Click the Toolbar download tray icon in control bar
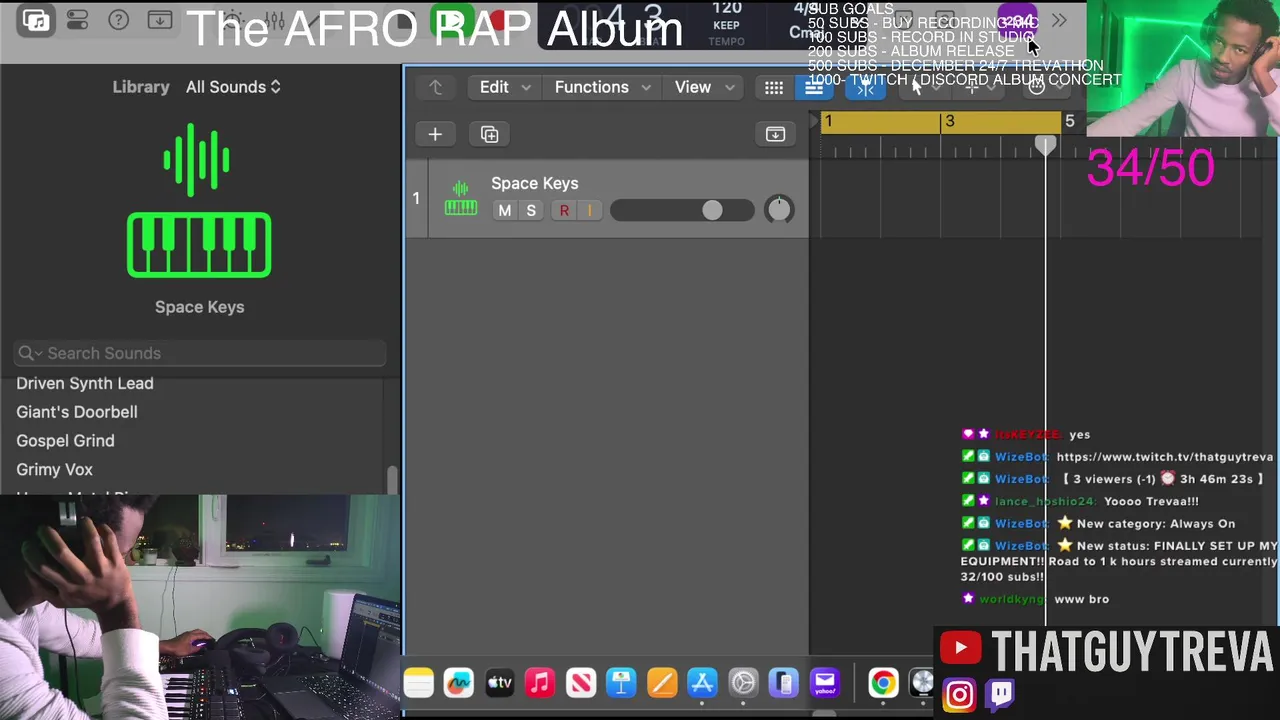Viewport: 1280px width, 720px height. [x=159, y=20]
